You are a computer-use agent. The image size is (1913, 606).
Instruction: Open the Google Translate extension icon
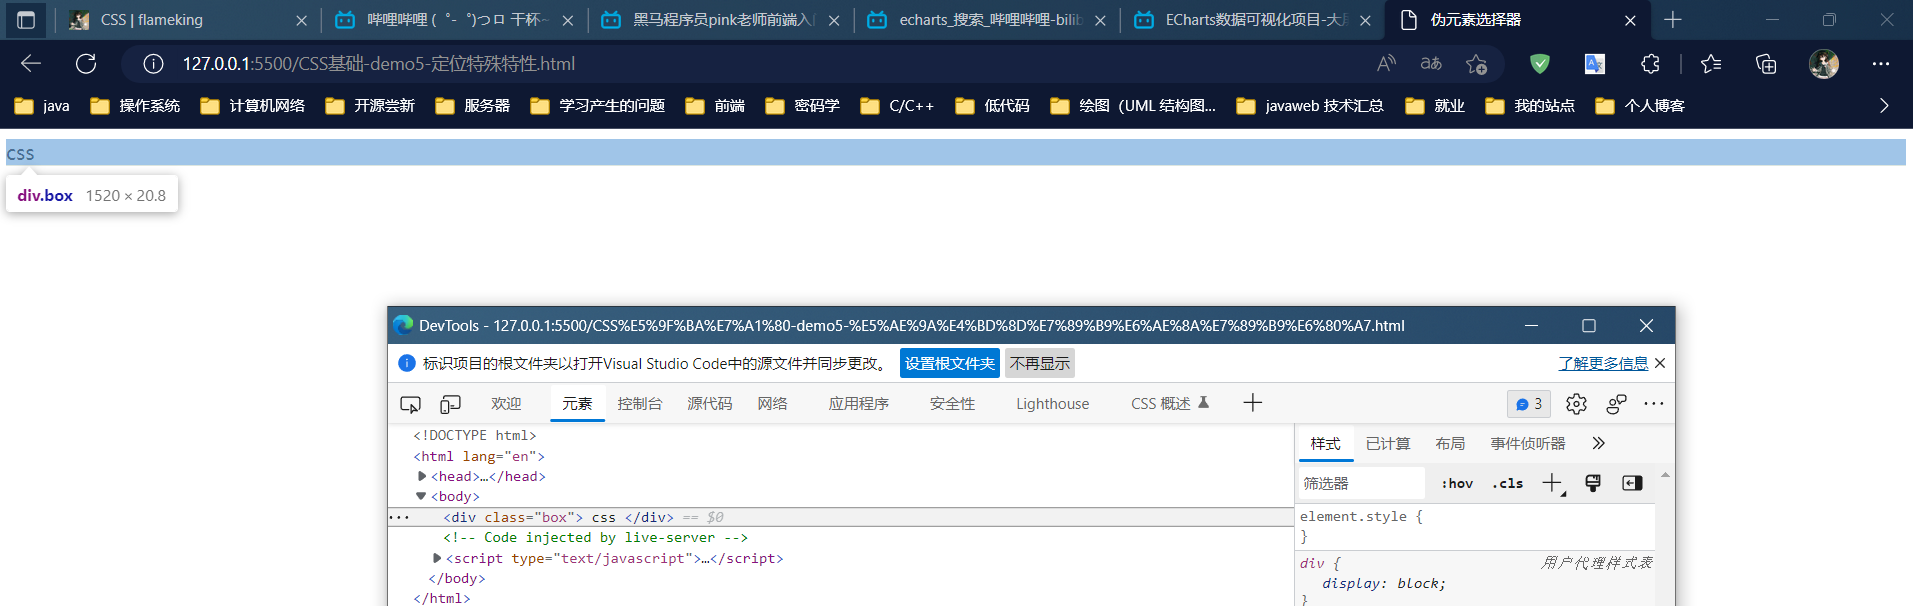pos(1595,64)
